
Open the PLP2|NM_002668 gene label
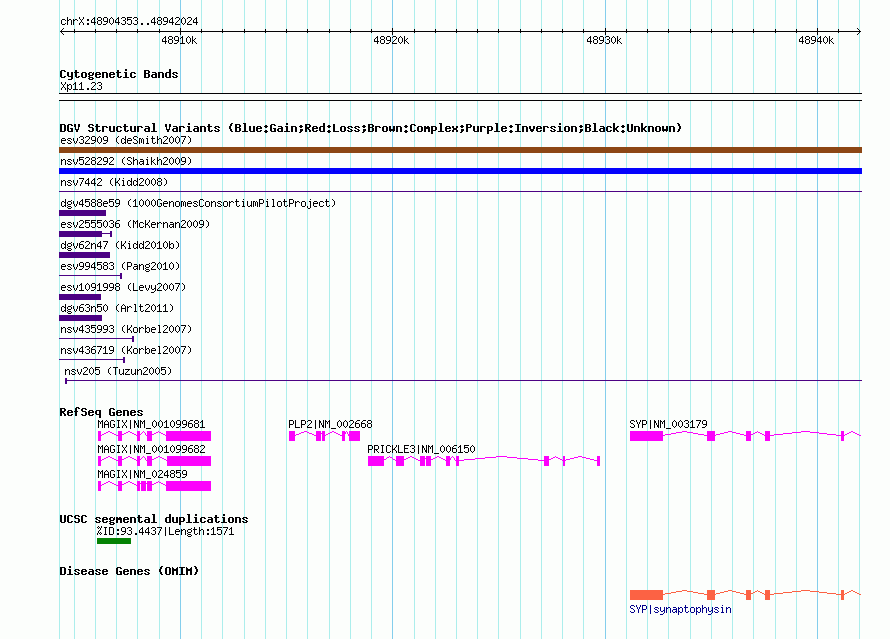coord(330,424)
